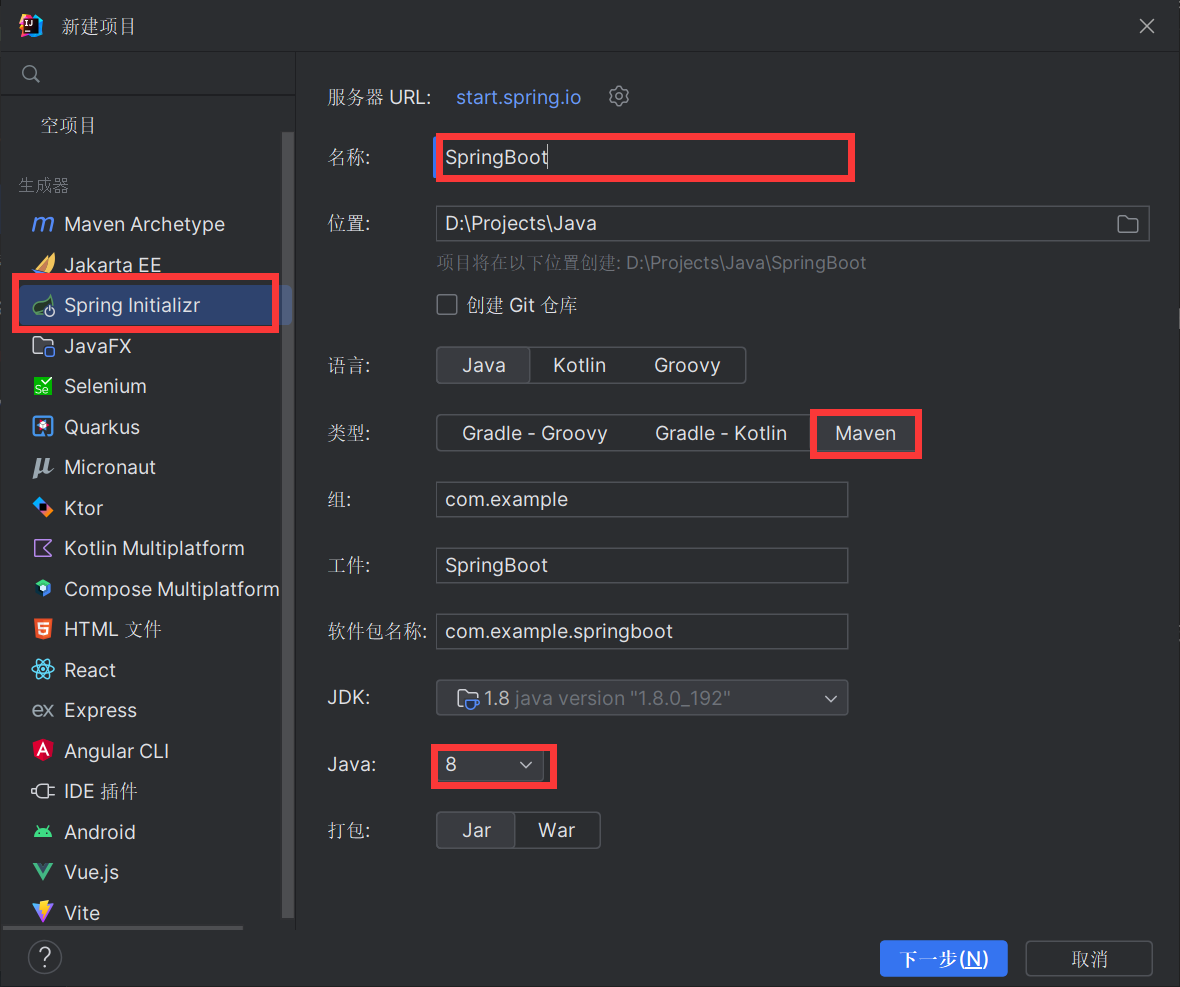Select Groovy as the language
1180x987 pixels.
(687, 366)
